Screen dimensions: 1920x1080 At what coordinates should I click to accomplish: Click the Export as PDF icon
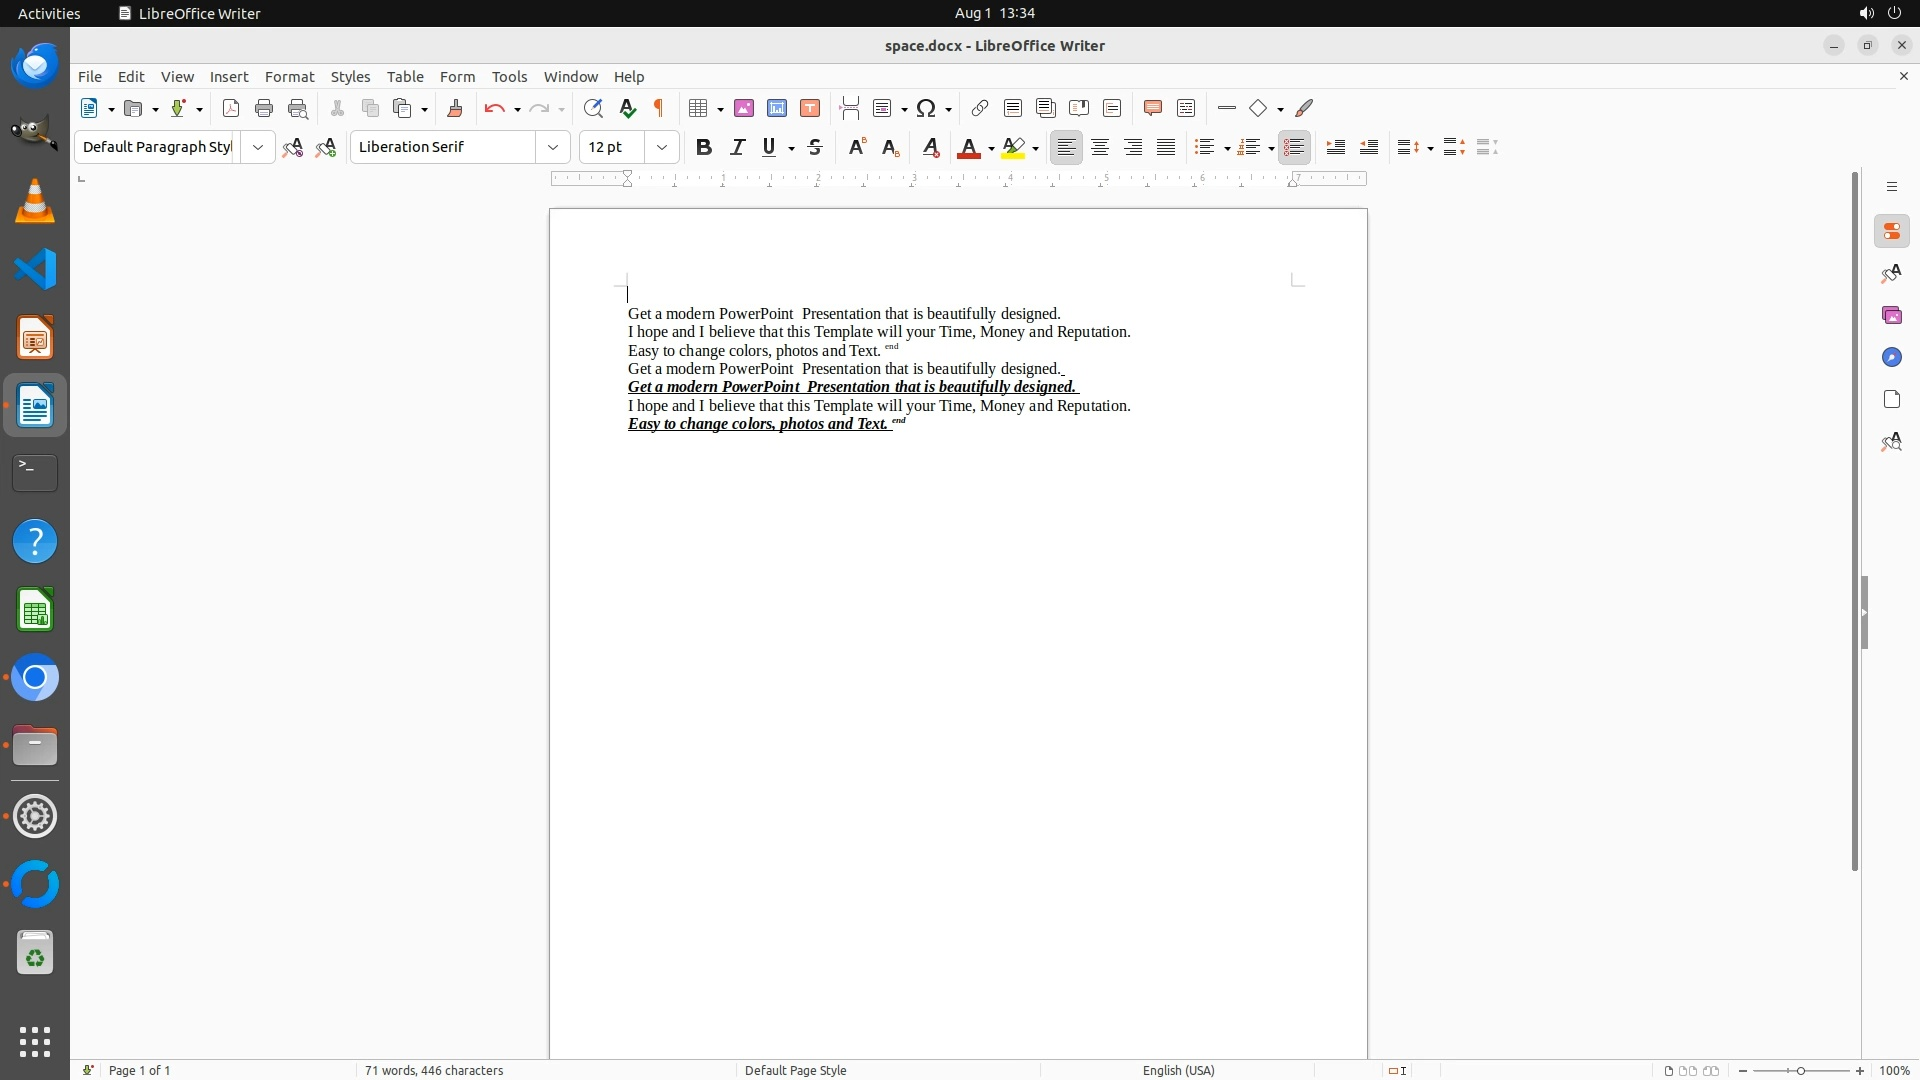click(x=231, y=109)
